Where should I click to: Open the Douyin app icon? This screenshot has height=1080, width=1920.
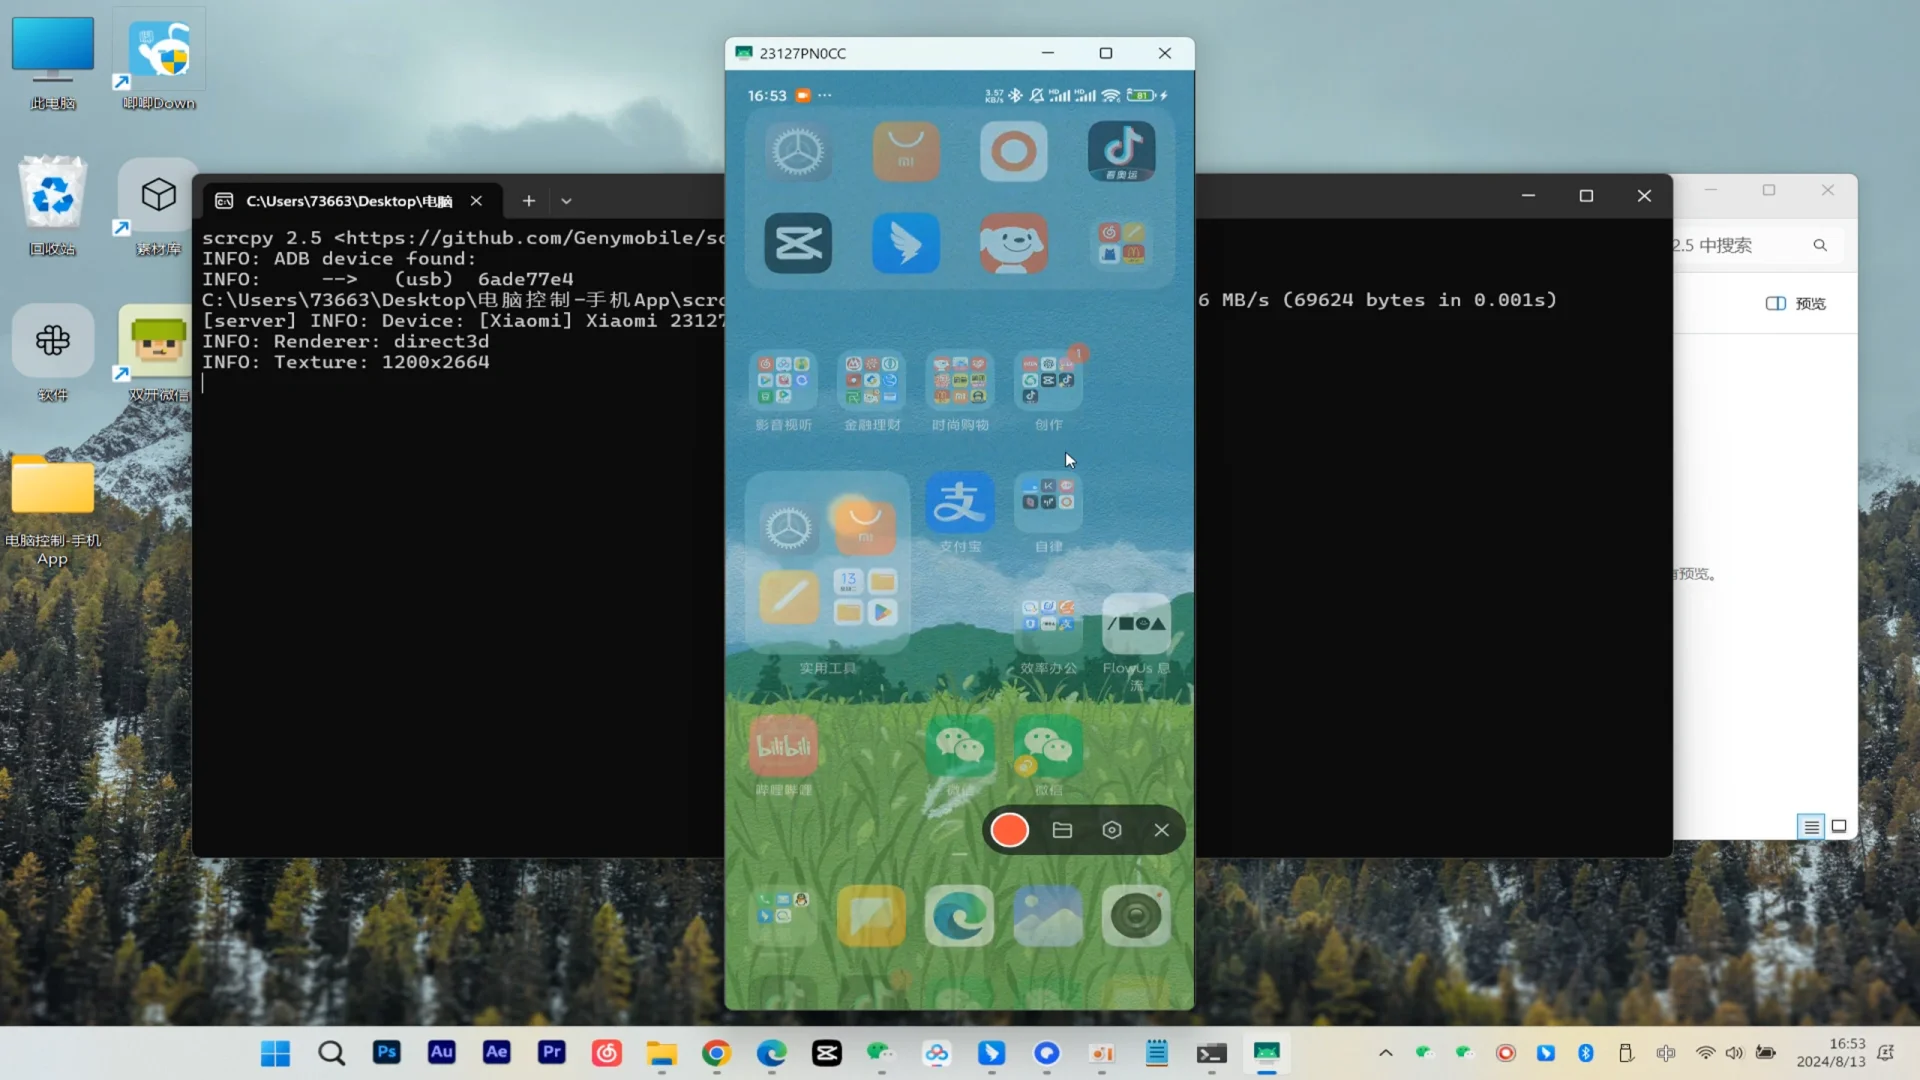pos(1121,151)
